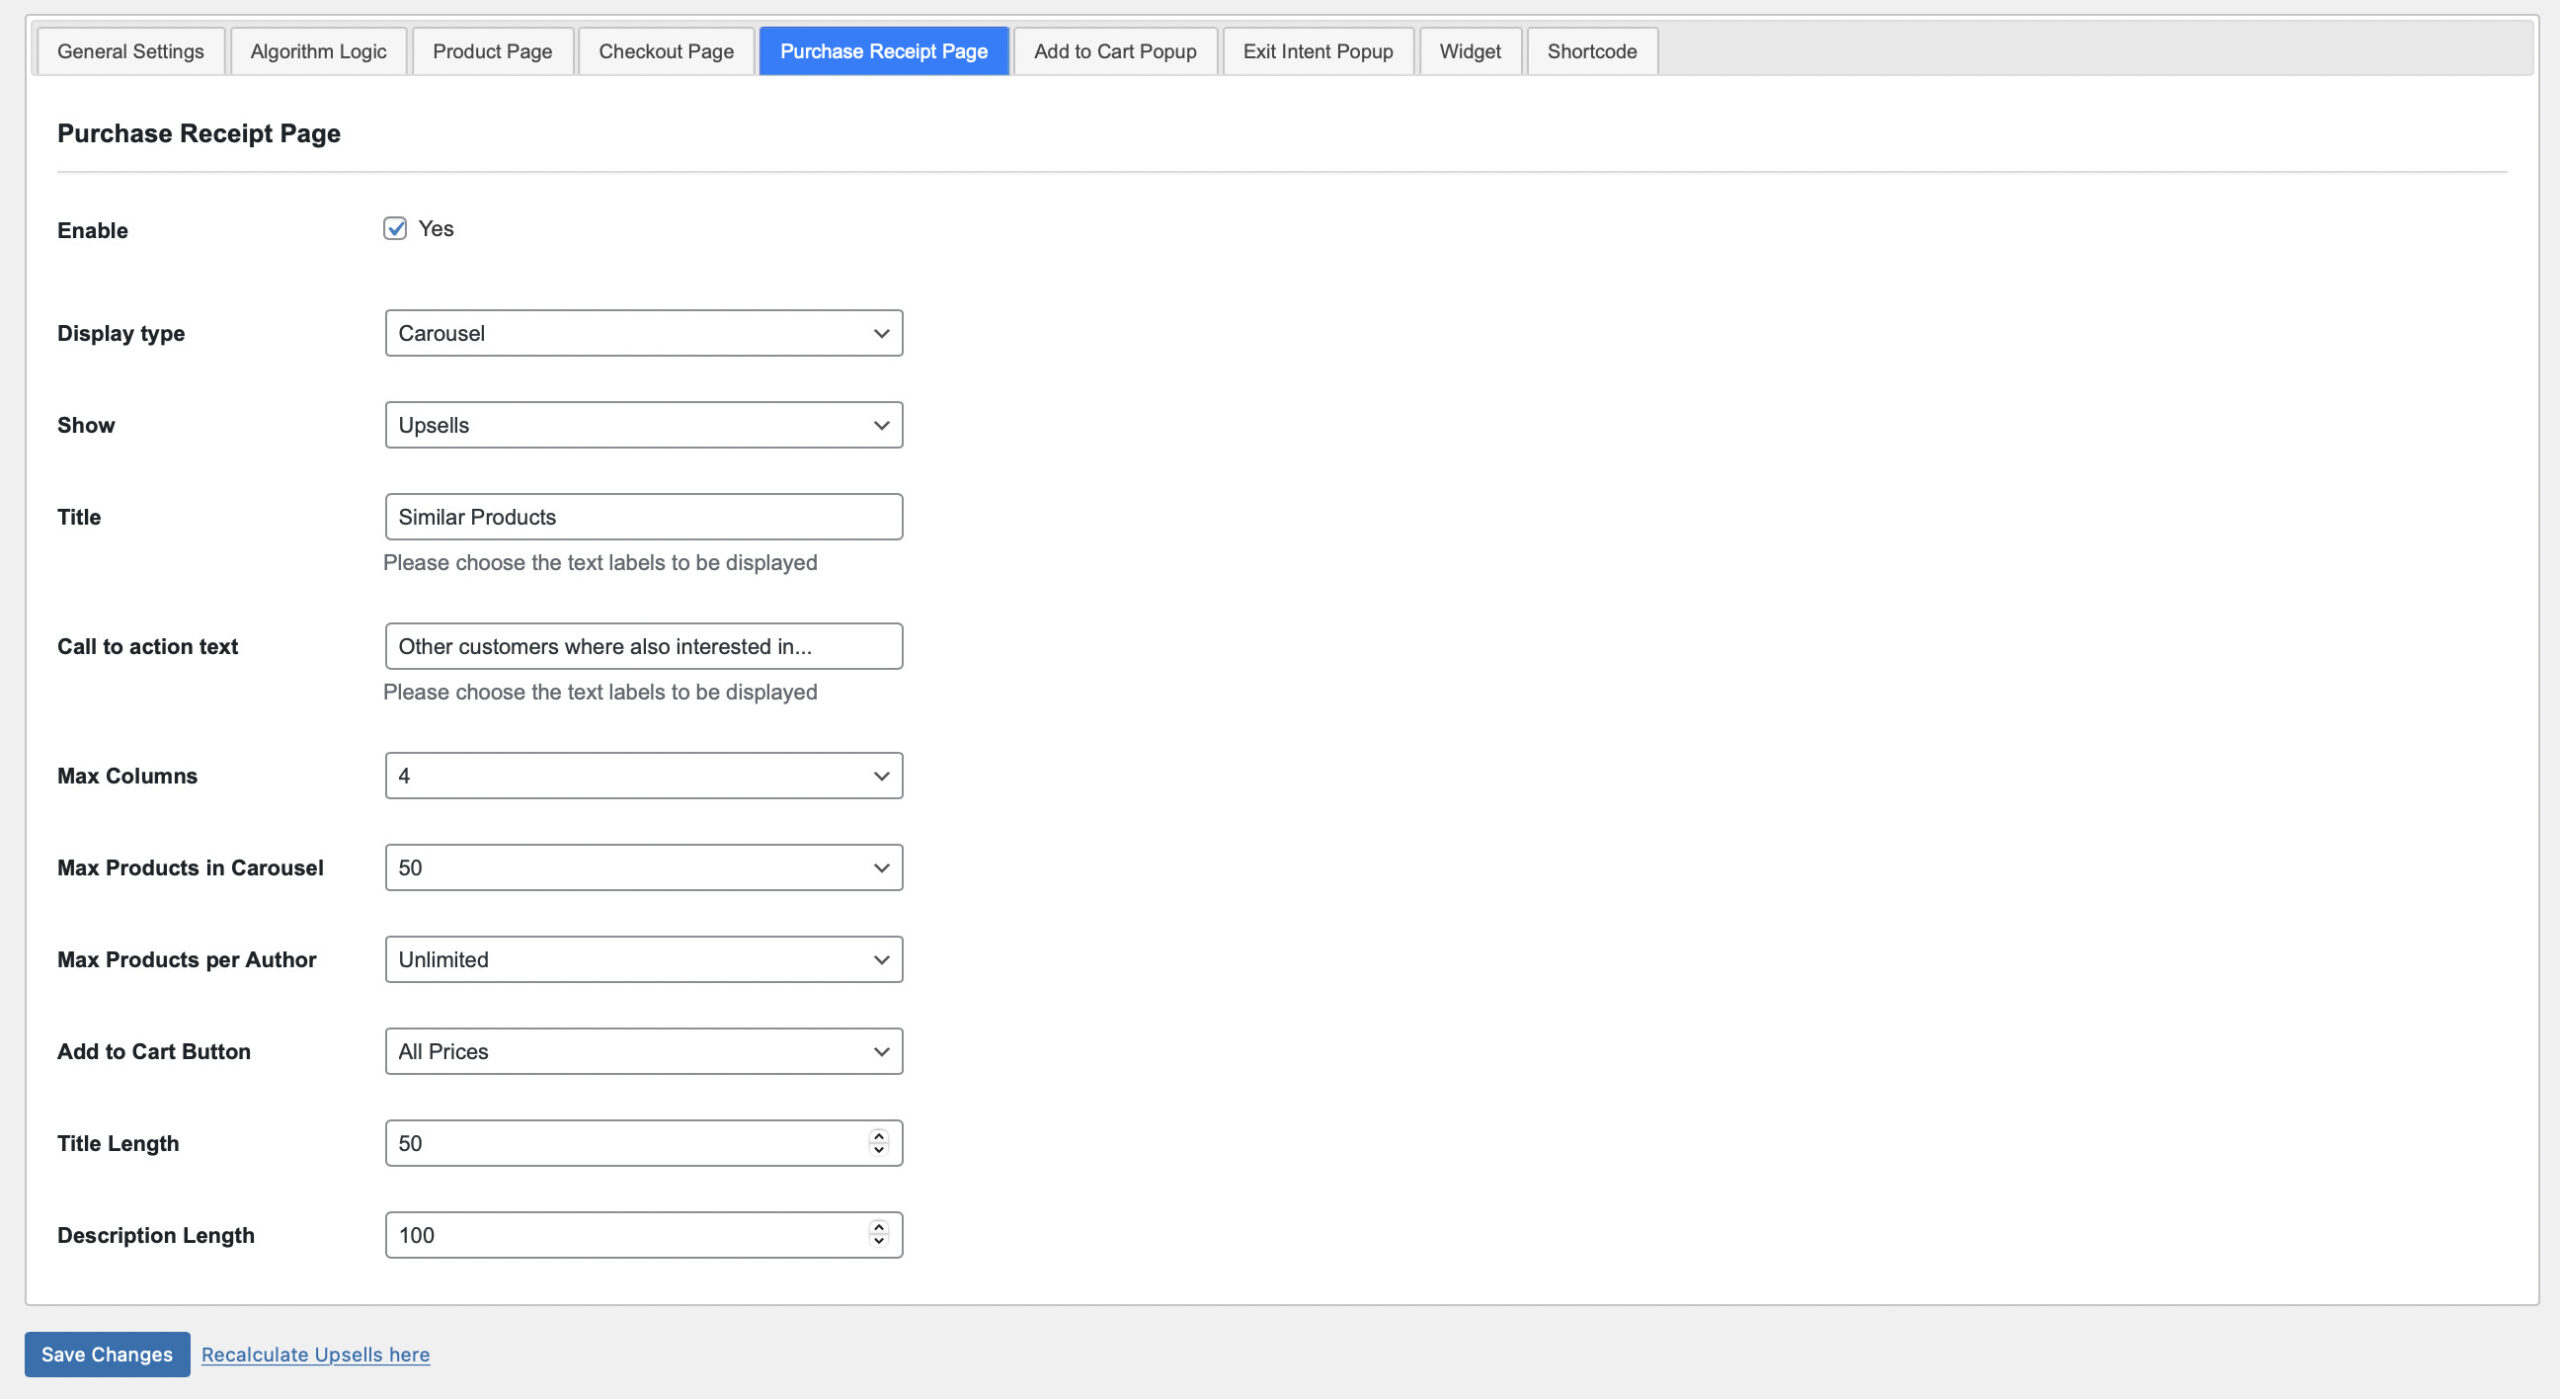
Task: Follow the Recalculate Upsells here link
Action: [316, 1355]
